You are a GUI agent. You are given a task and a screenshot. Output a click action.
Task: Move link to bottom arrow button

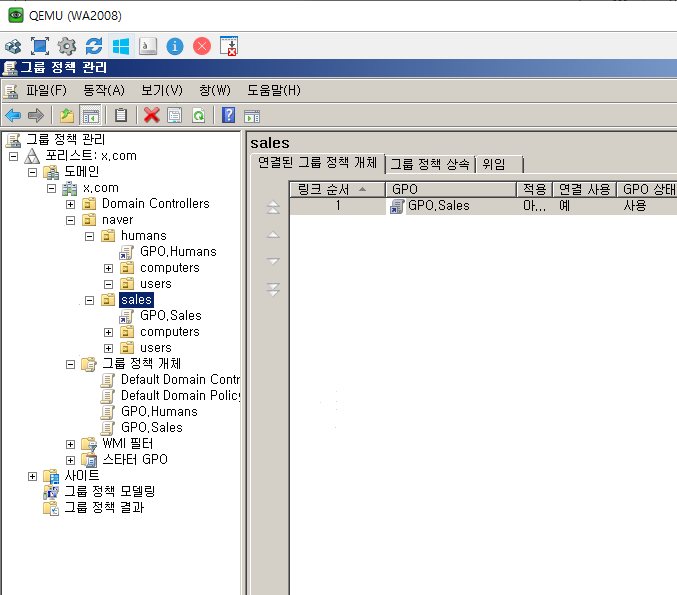(x=273, y=289)
